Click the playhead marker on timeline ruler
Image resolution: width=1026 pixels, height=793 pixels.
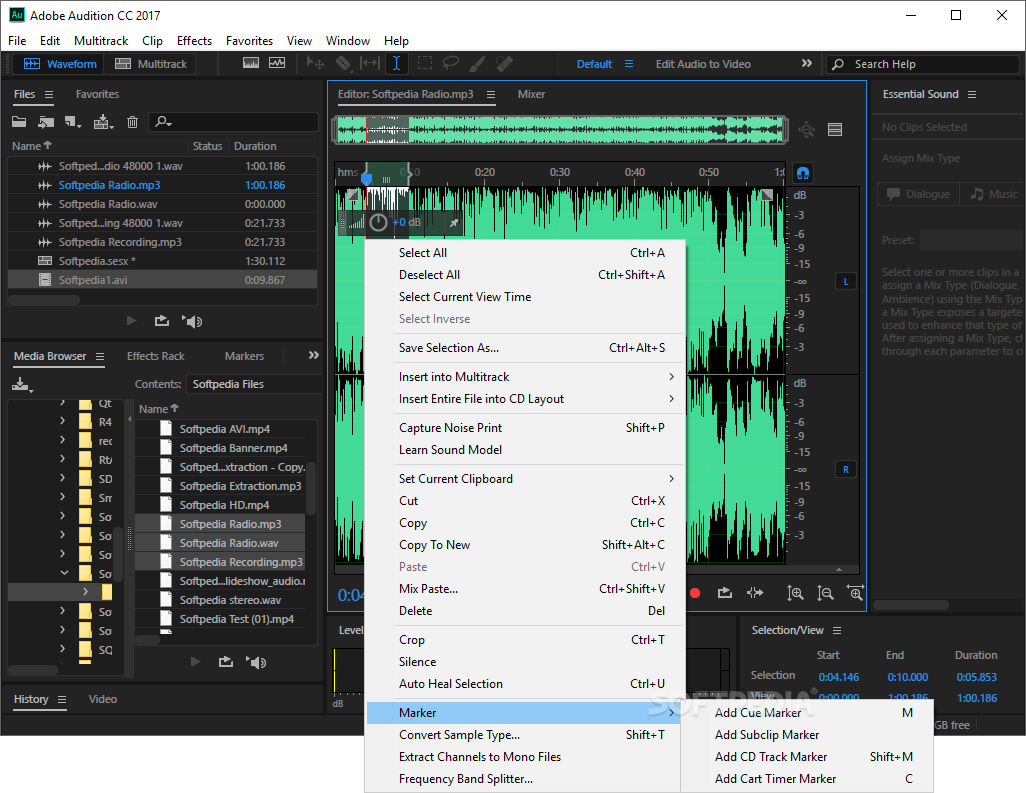pos(366,178)
